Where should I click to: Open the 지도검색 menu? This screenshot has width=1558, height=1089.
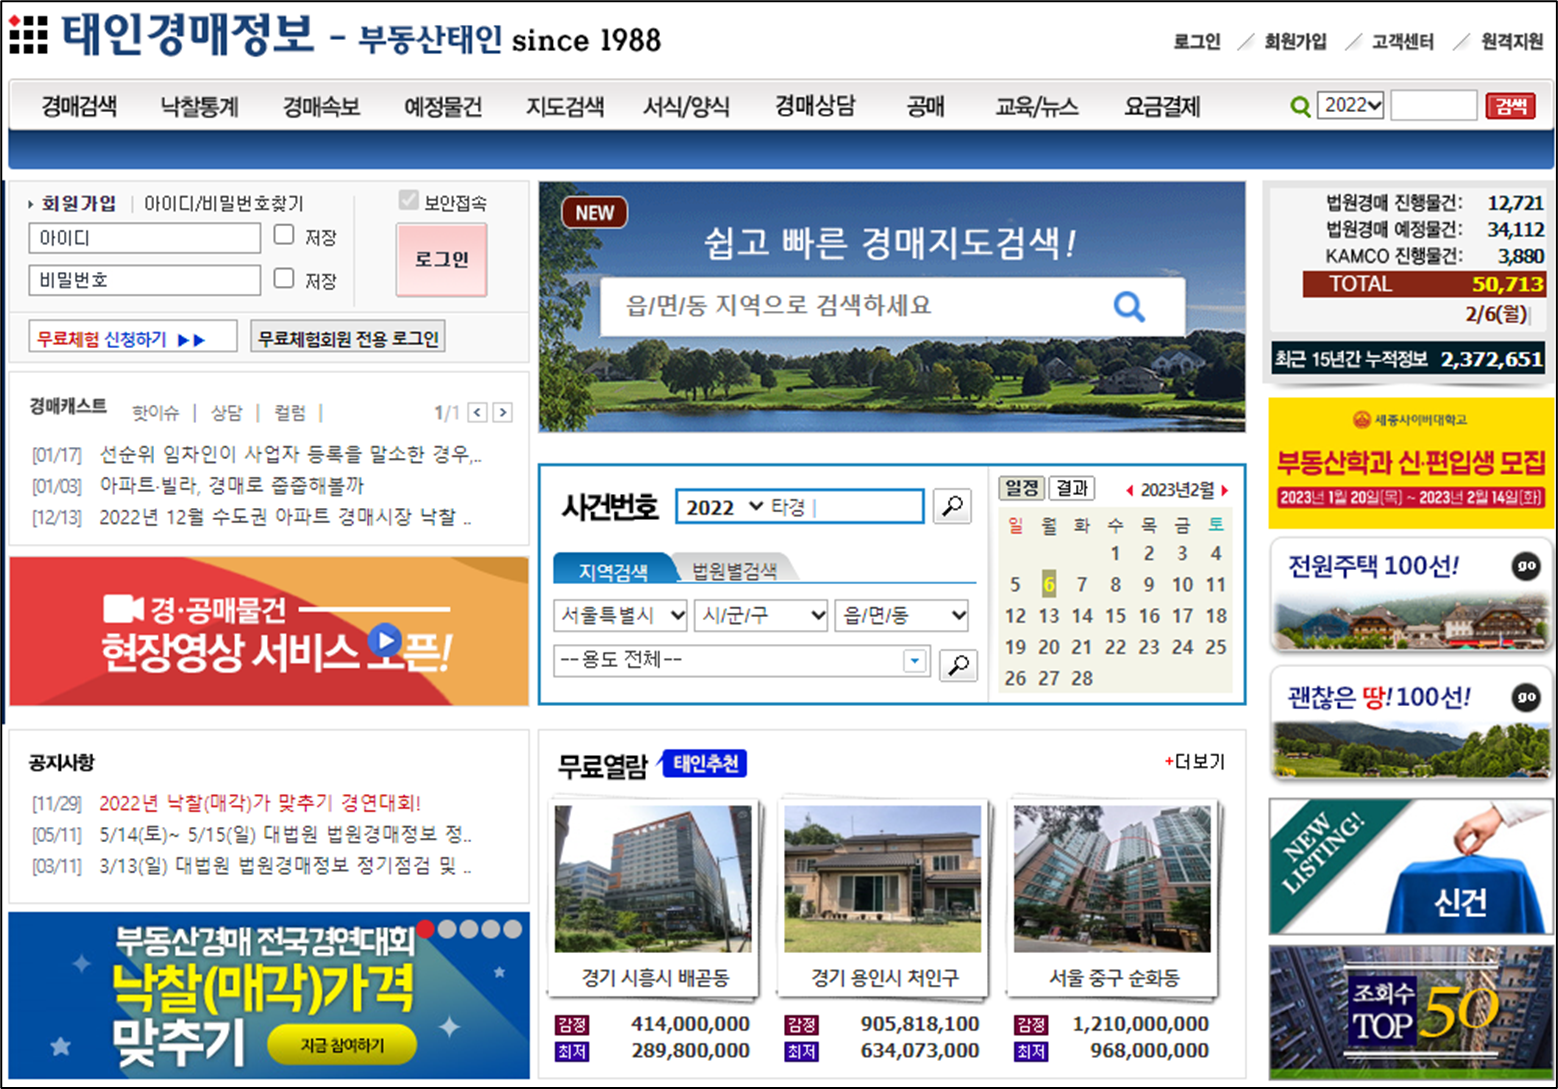(x=565, y=106)
